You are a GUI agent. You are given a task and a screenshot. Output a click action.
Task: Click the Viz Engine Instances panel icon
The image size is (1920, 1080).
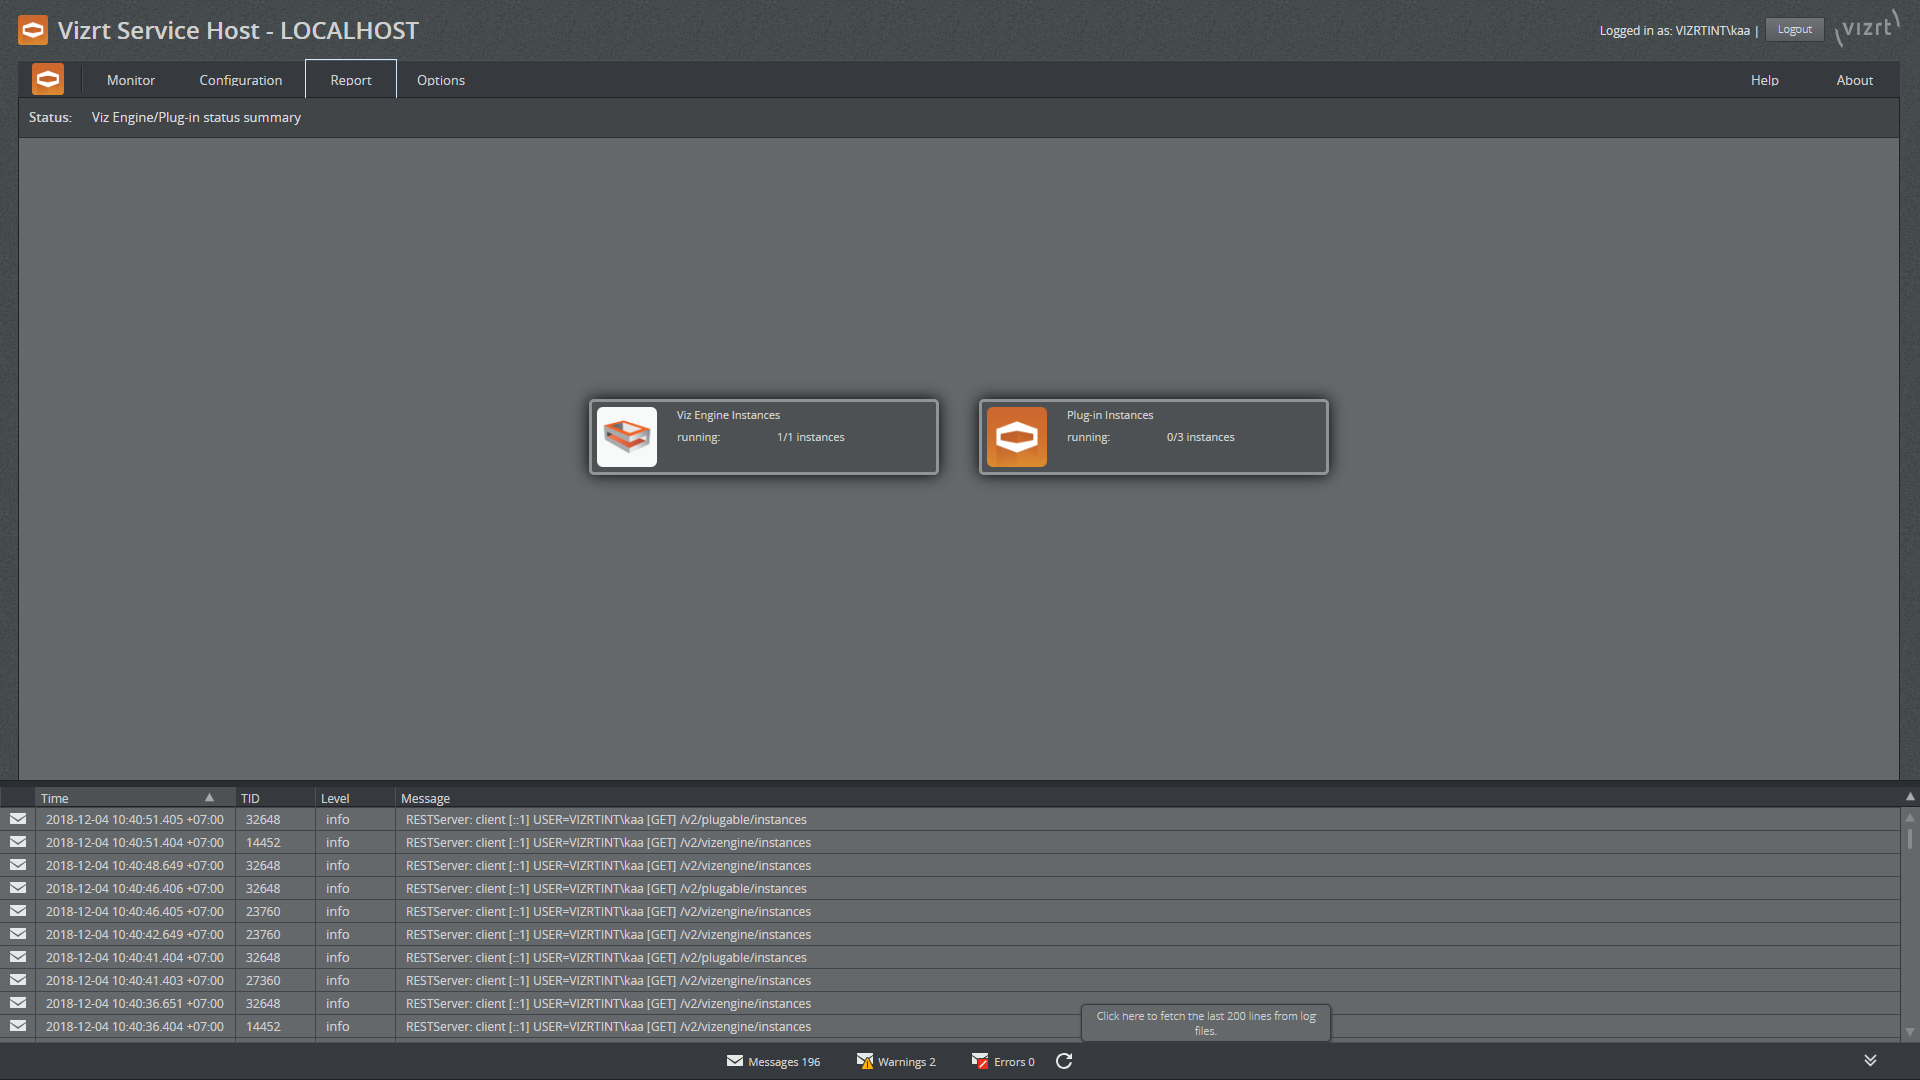(x=628, y=434)
